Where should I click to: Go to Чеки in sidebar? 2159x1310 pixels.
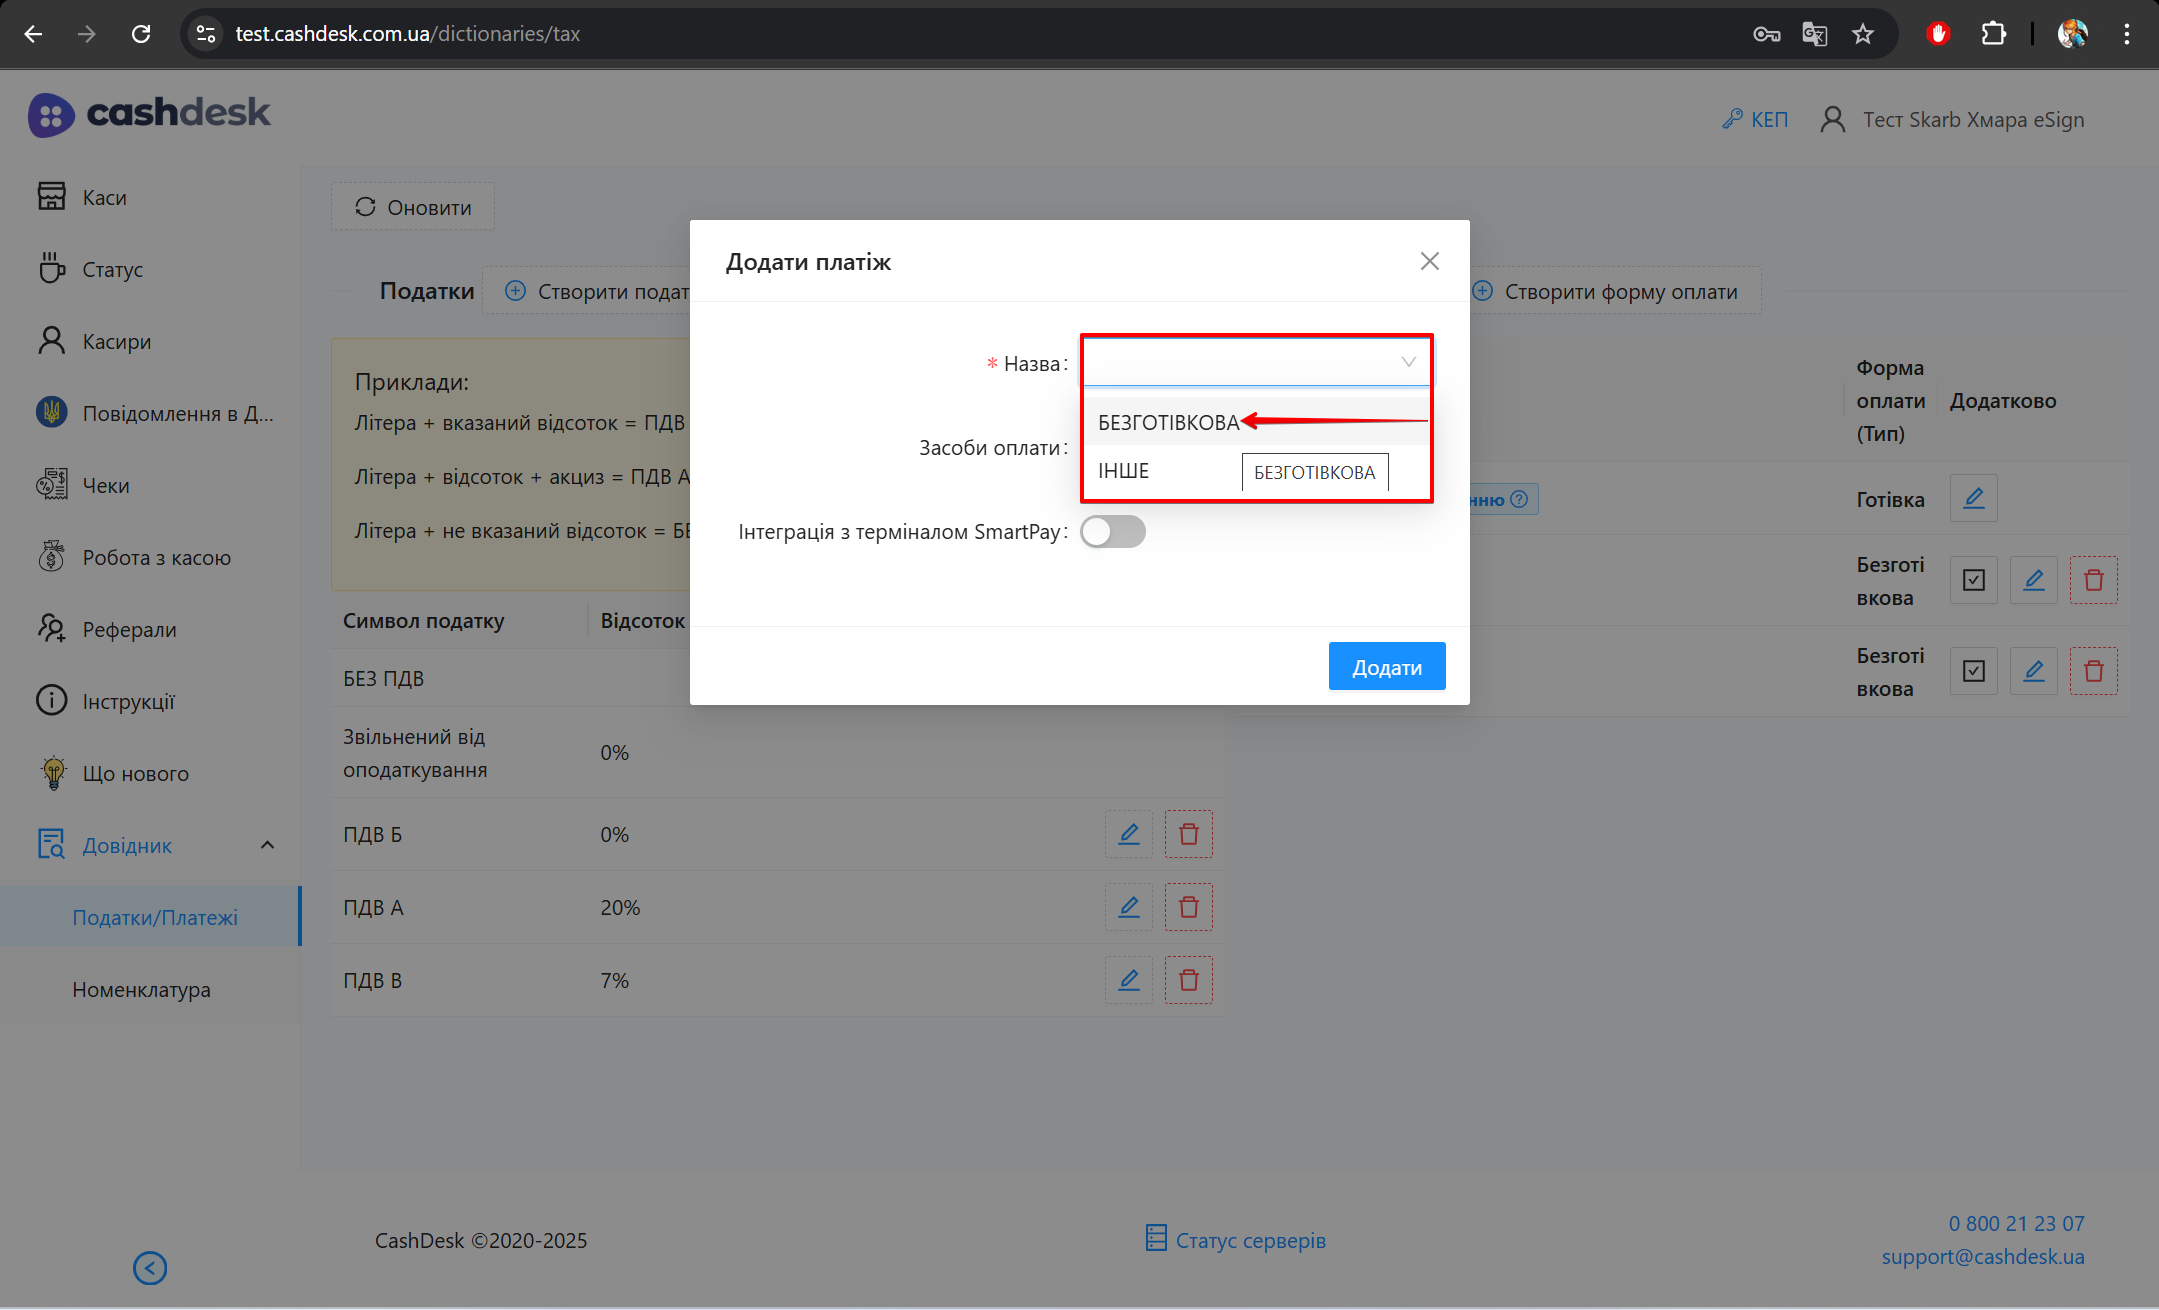pos(106,485)
